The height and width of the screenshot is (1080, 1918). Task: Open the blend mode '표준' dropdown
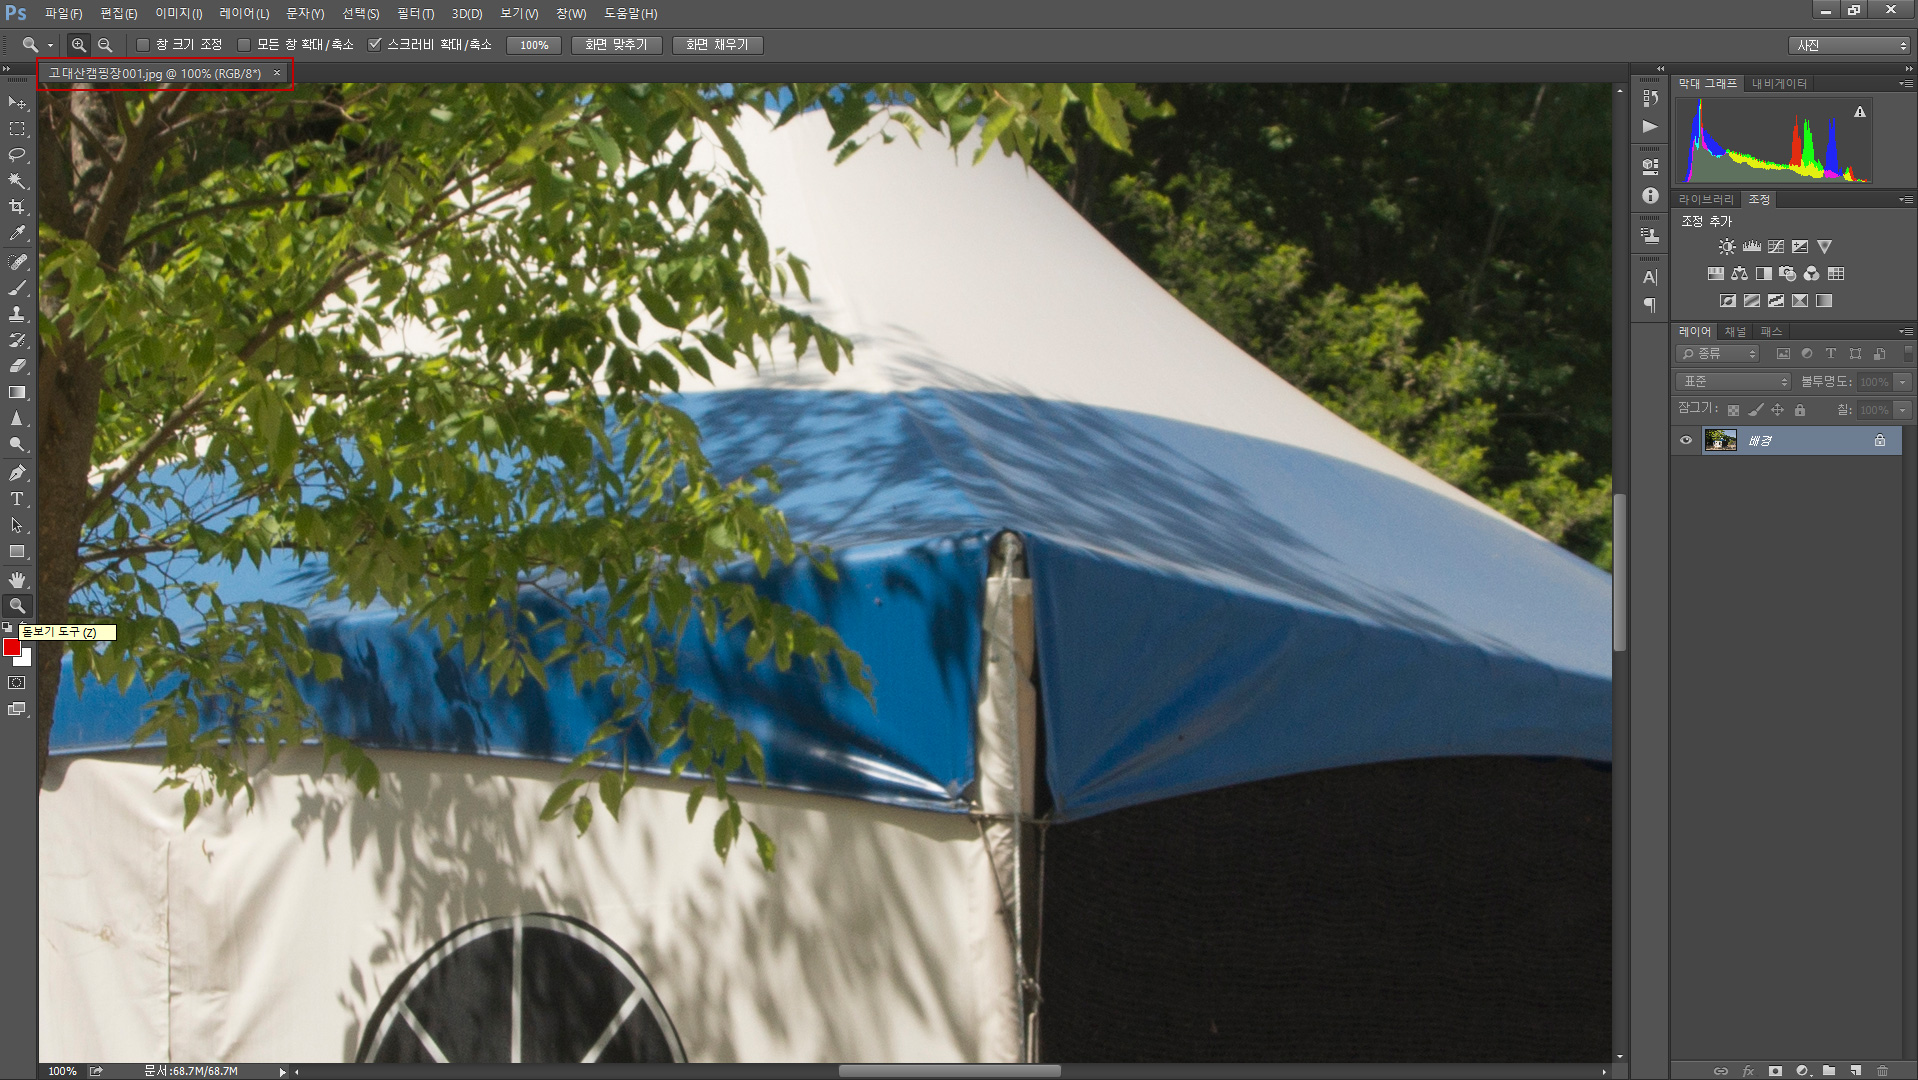[x=1734, y=382]
